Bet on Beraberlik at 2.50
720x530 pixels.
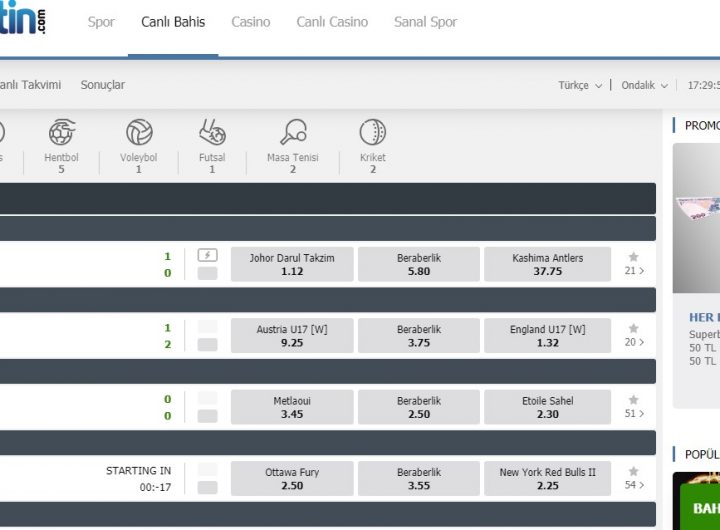[x=419, y=407]
